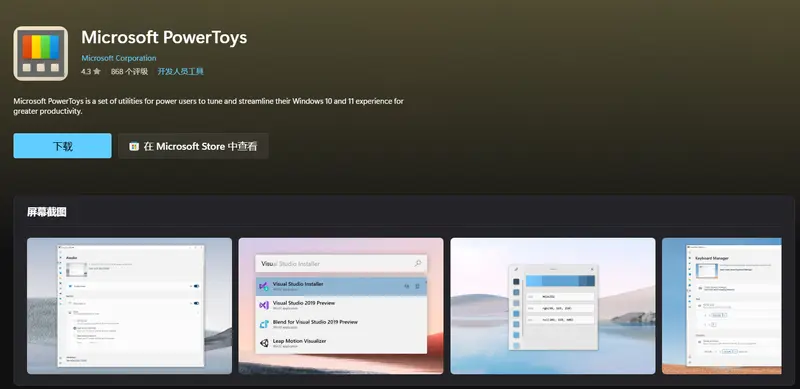Open the Microsoft Corporation publisher link
The height and width of the screenshot is (389, 800).
pos(119,58)
